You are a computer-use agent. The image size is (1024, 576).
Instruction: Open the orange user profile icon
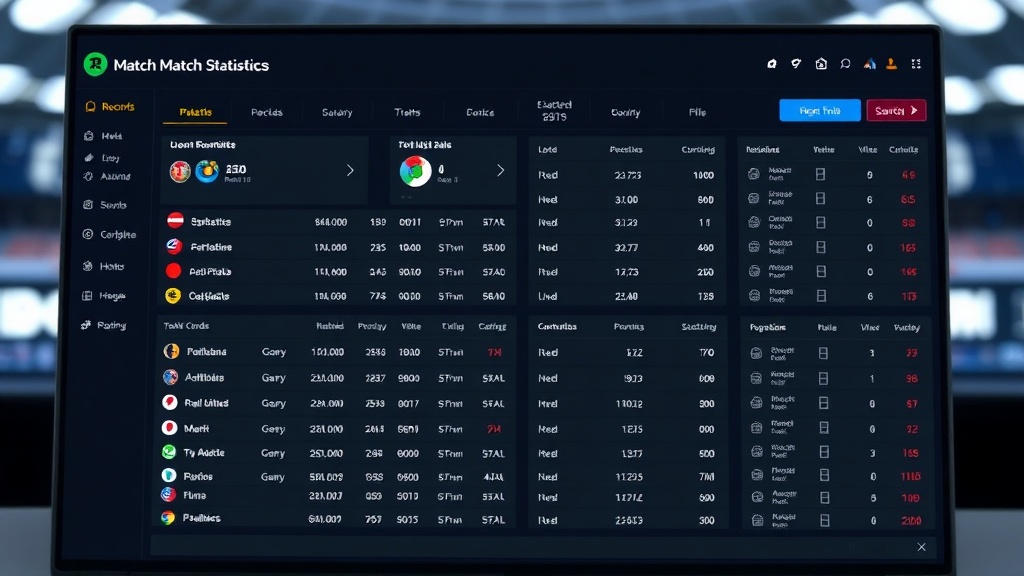(891, 64)
